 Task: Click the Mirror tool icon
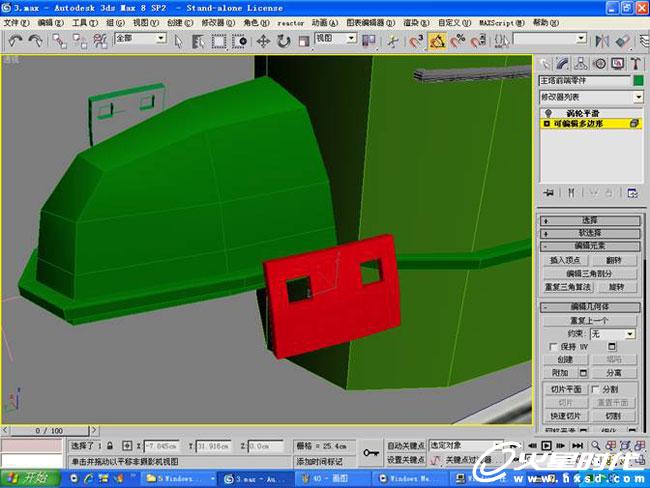click(x=602, y=41)
